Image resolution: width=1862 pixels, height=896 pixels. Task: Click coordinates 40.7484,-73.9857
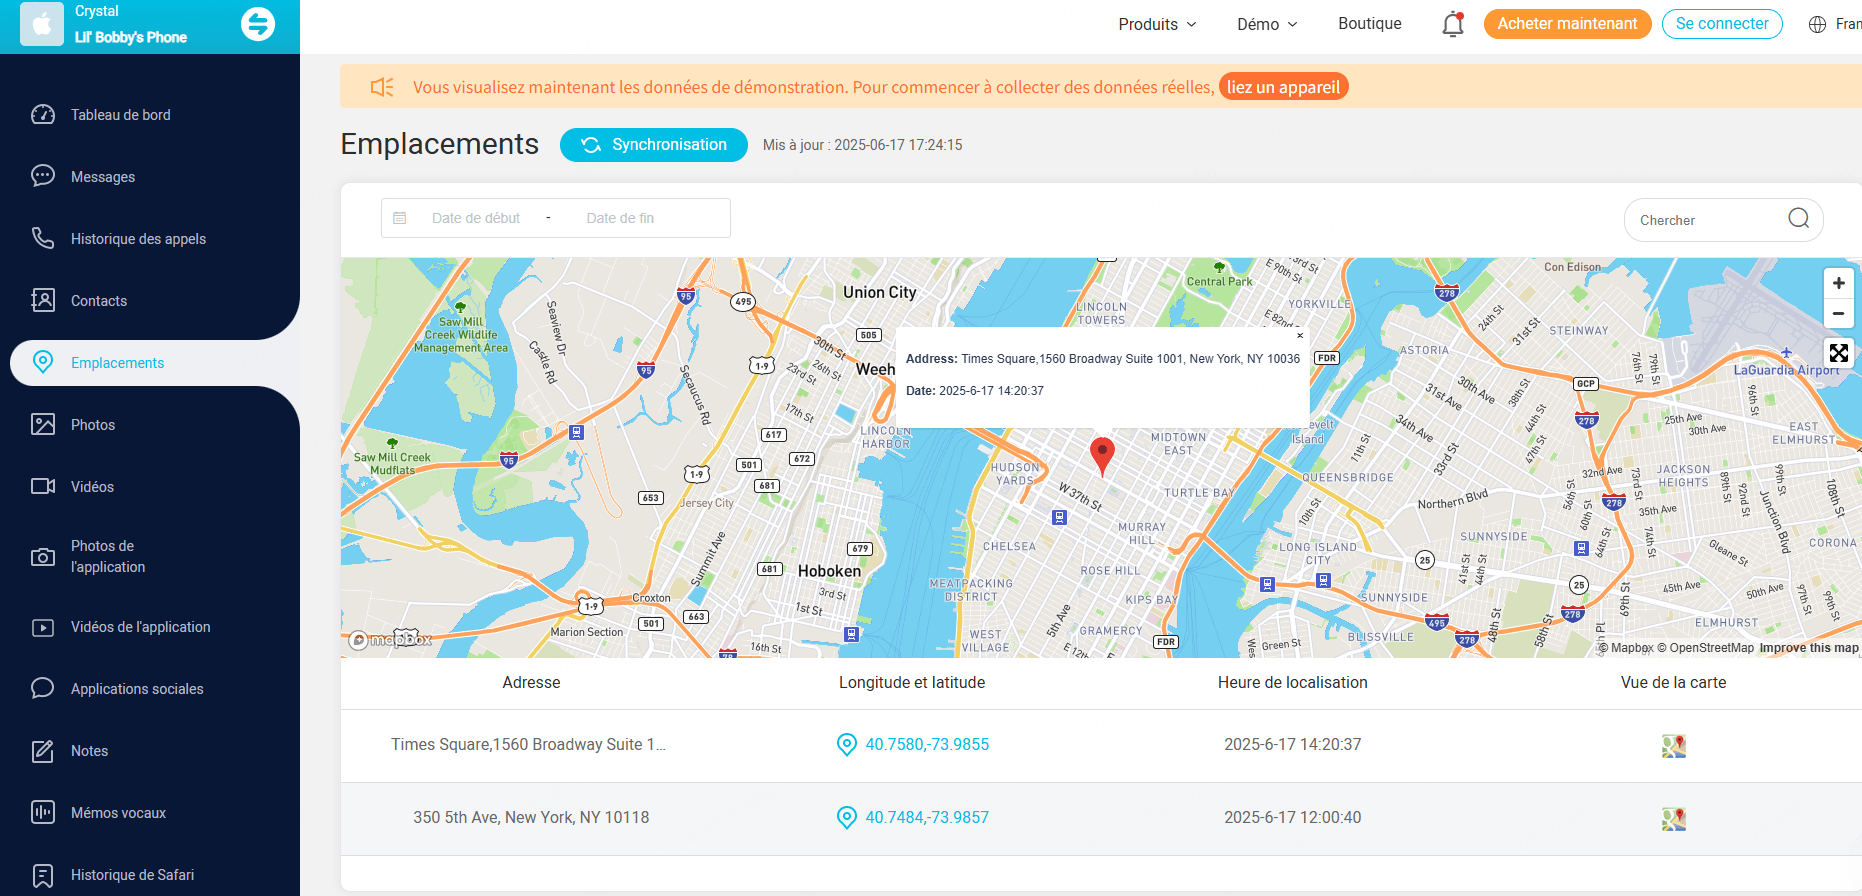[927, 817]
